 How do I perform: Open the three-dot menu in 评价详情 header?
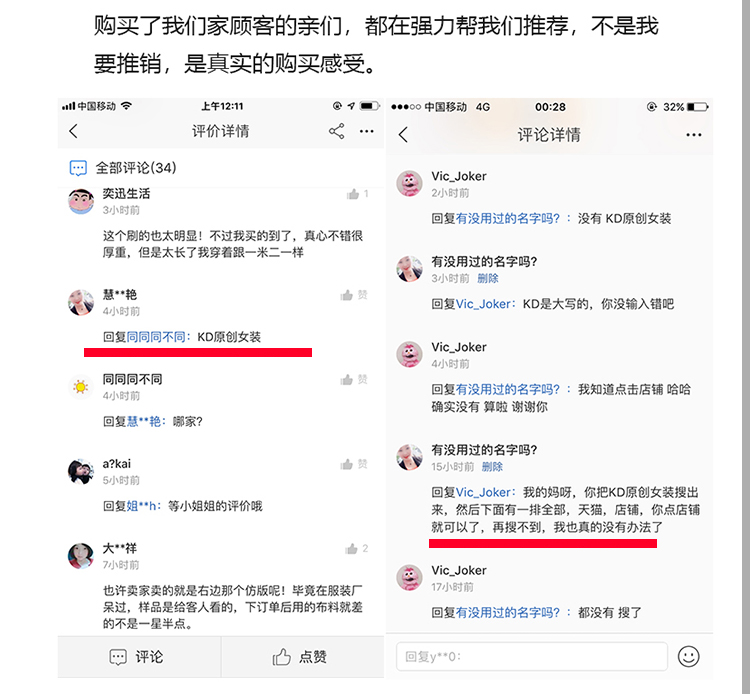point(367,131)
